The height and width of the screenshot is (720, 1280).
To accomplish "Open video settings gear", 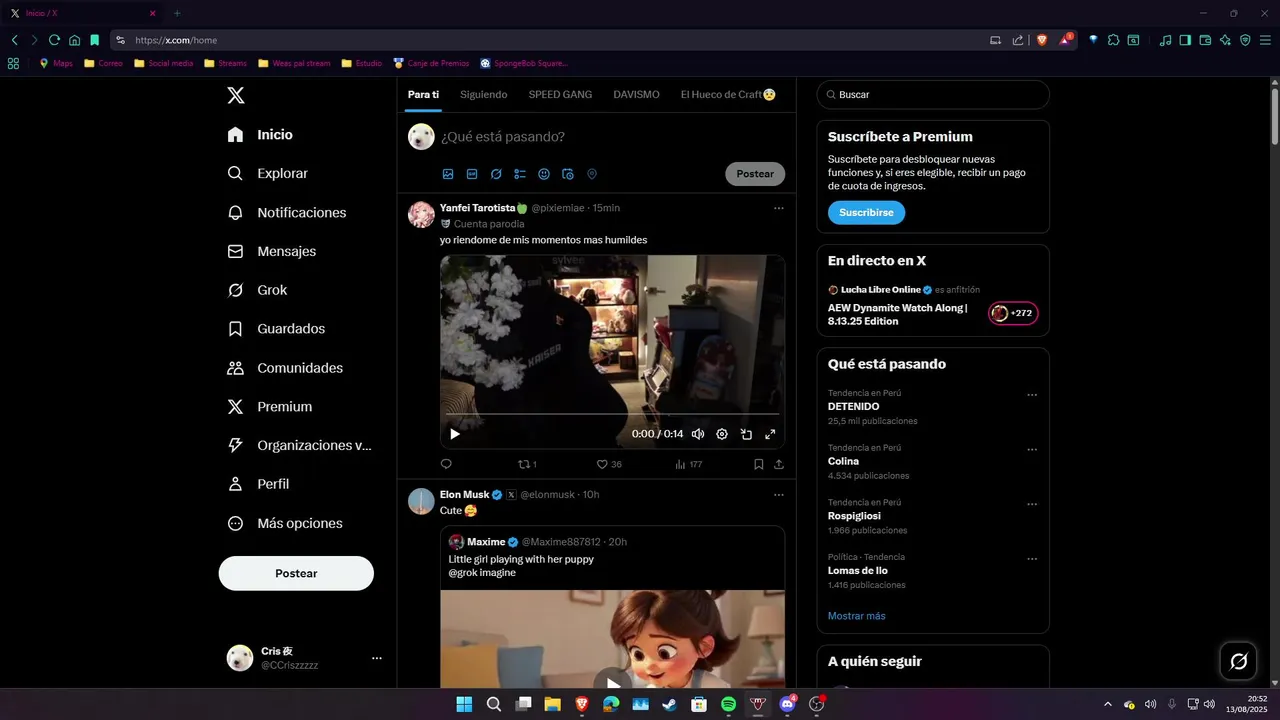I will pos(722,434).
